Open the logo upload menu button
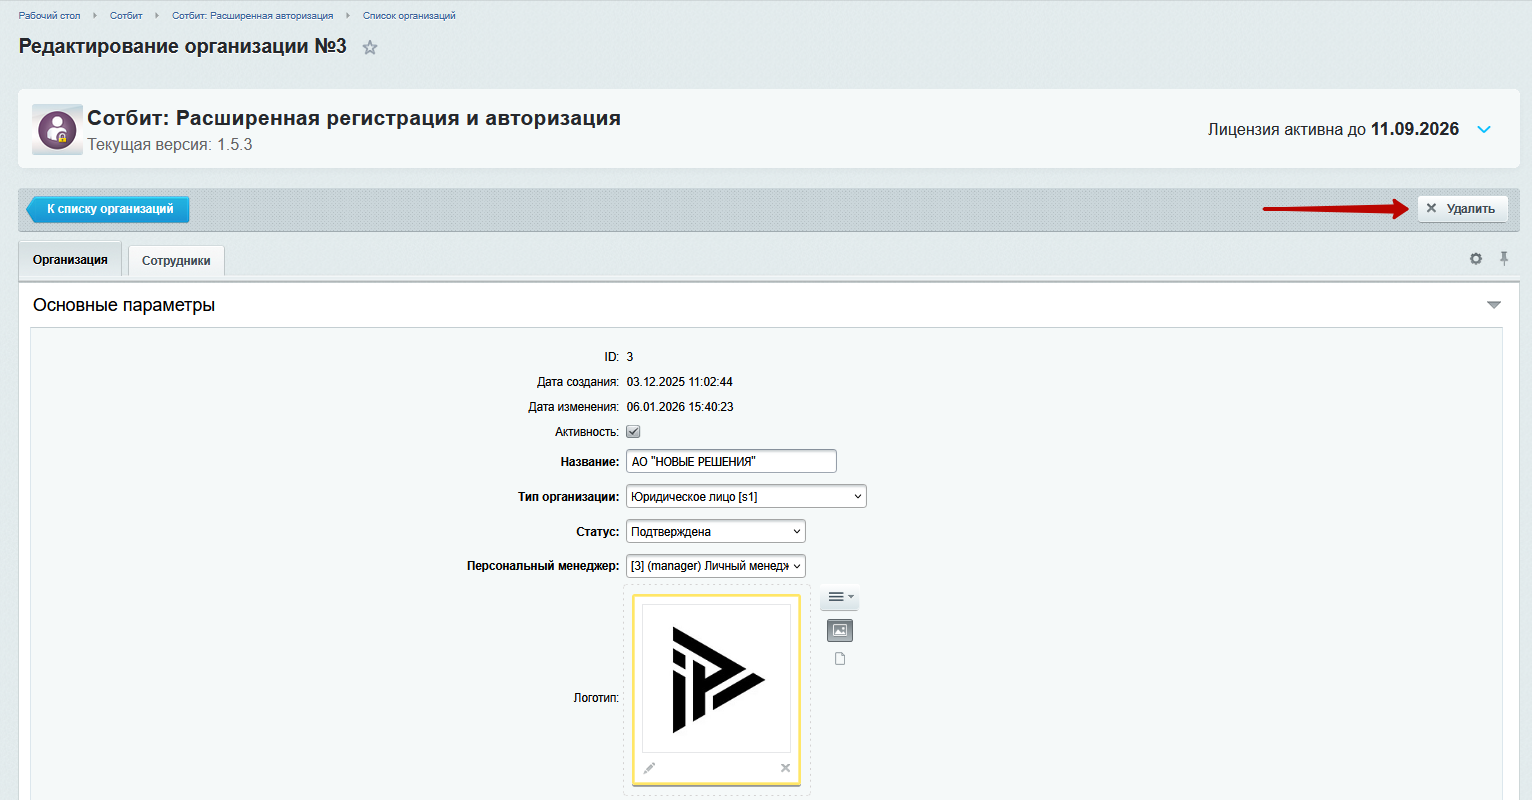 (x=839, y=598)
